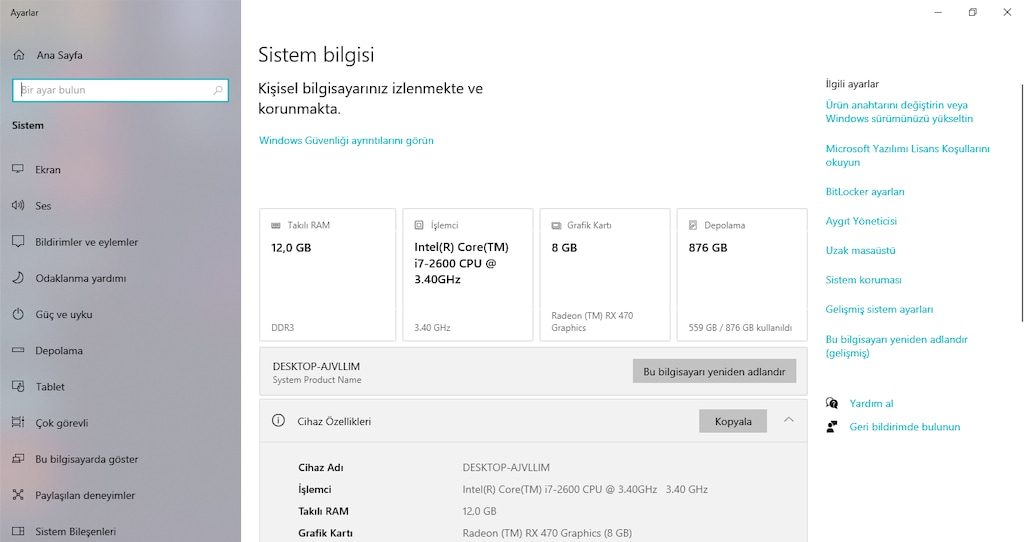Click Bu bilgisayarı yeniden adlandır button

[x=714, y=372]
